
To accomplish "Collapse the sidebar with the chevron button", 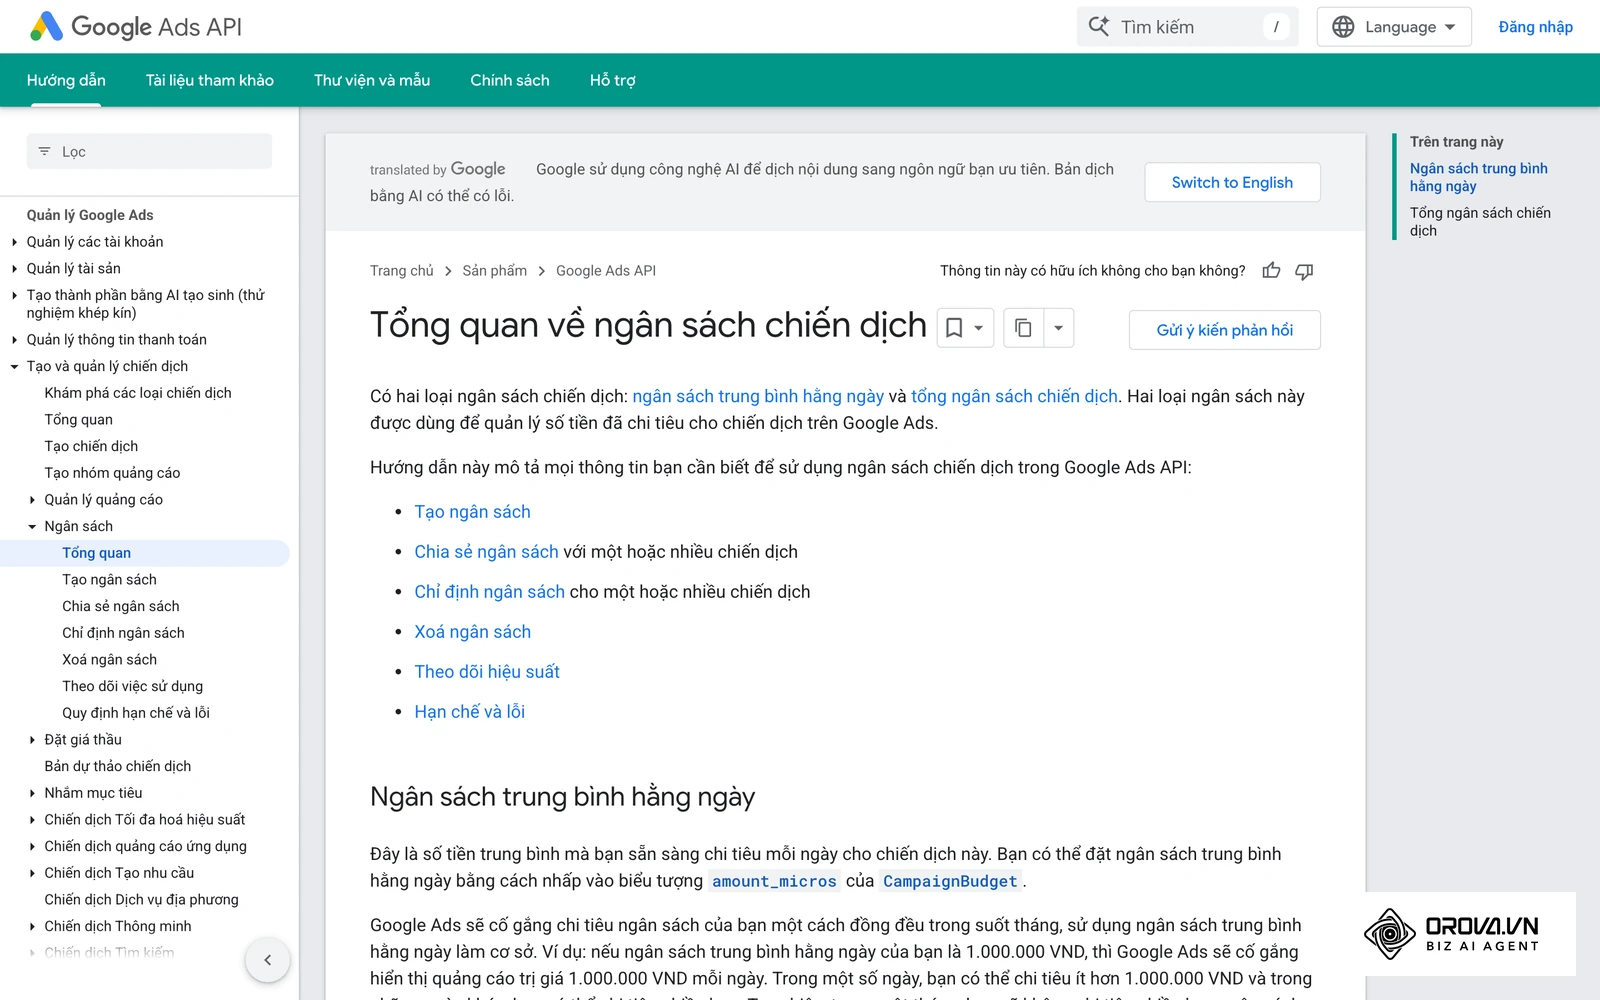I will (268, 960).
